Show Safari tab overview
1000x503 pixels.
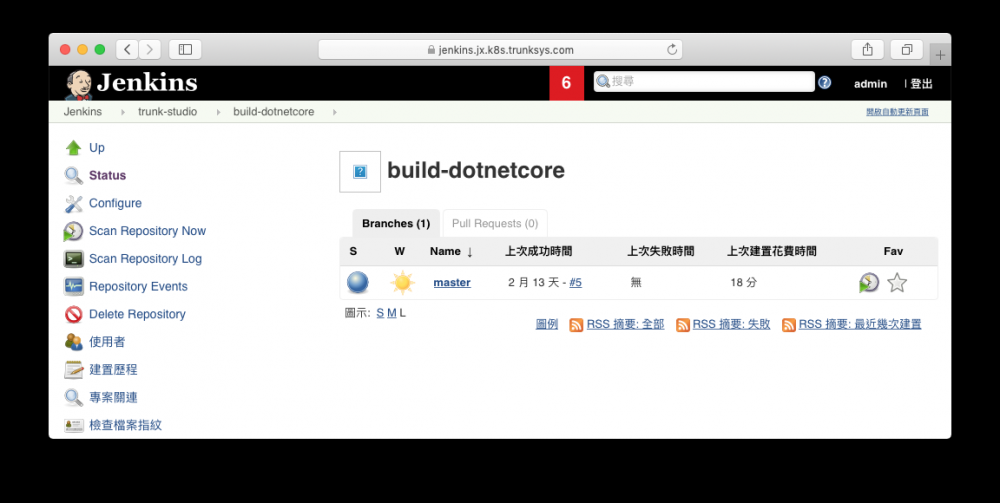906,49
